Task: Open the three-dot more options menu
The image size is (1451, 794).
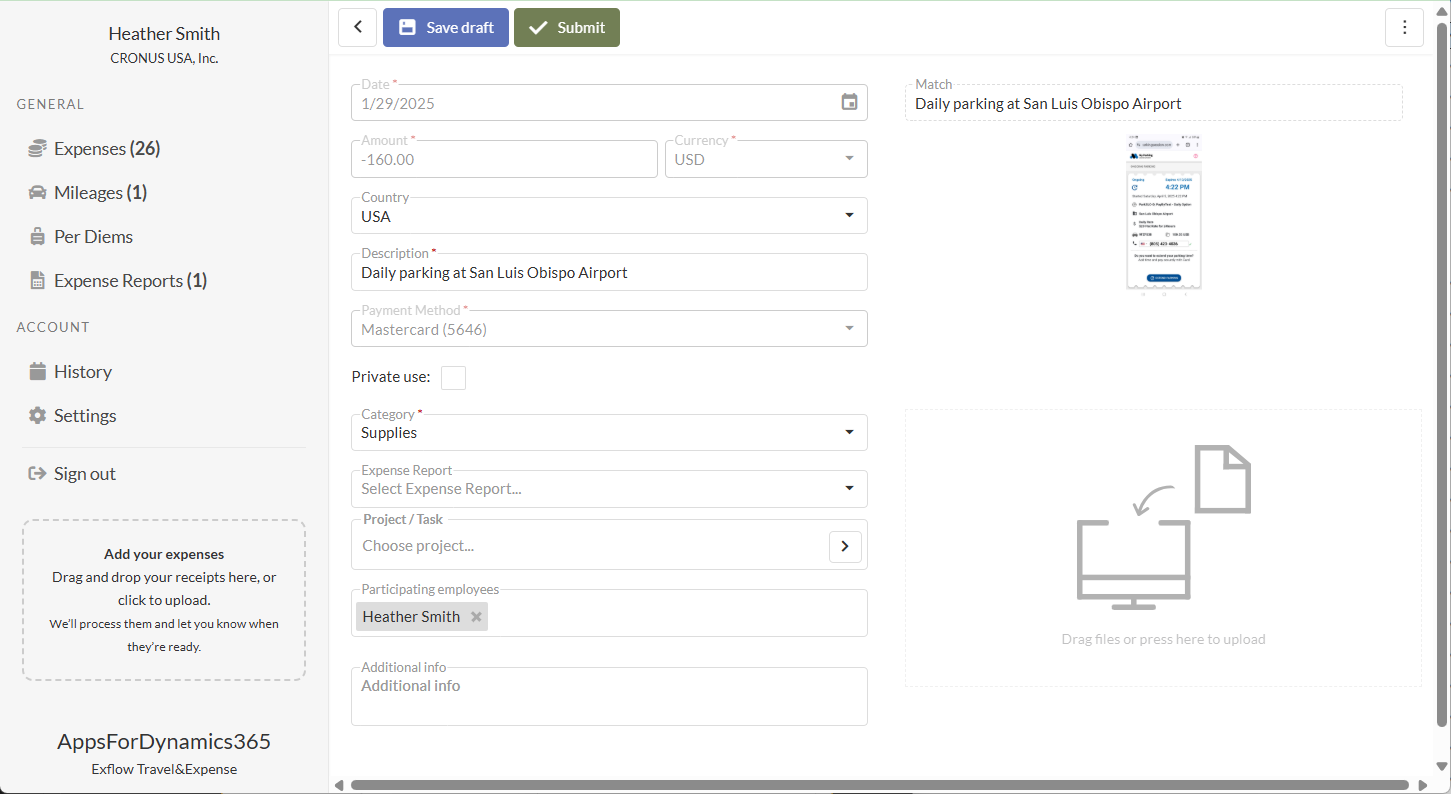Action: (1404, 28)
